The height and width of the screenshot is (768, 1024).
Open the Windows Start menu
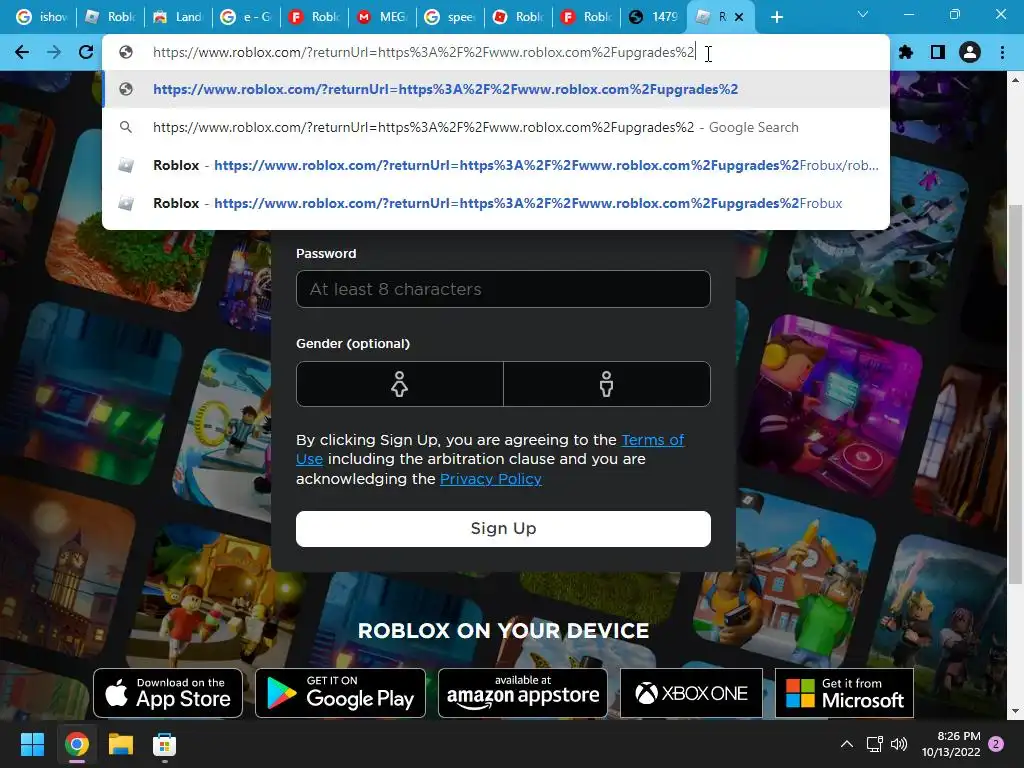click(x=32, y=744)
